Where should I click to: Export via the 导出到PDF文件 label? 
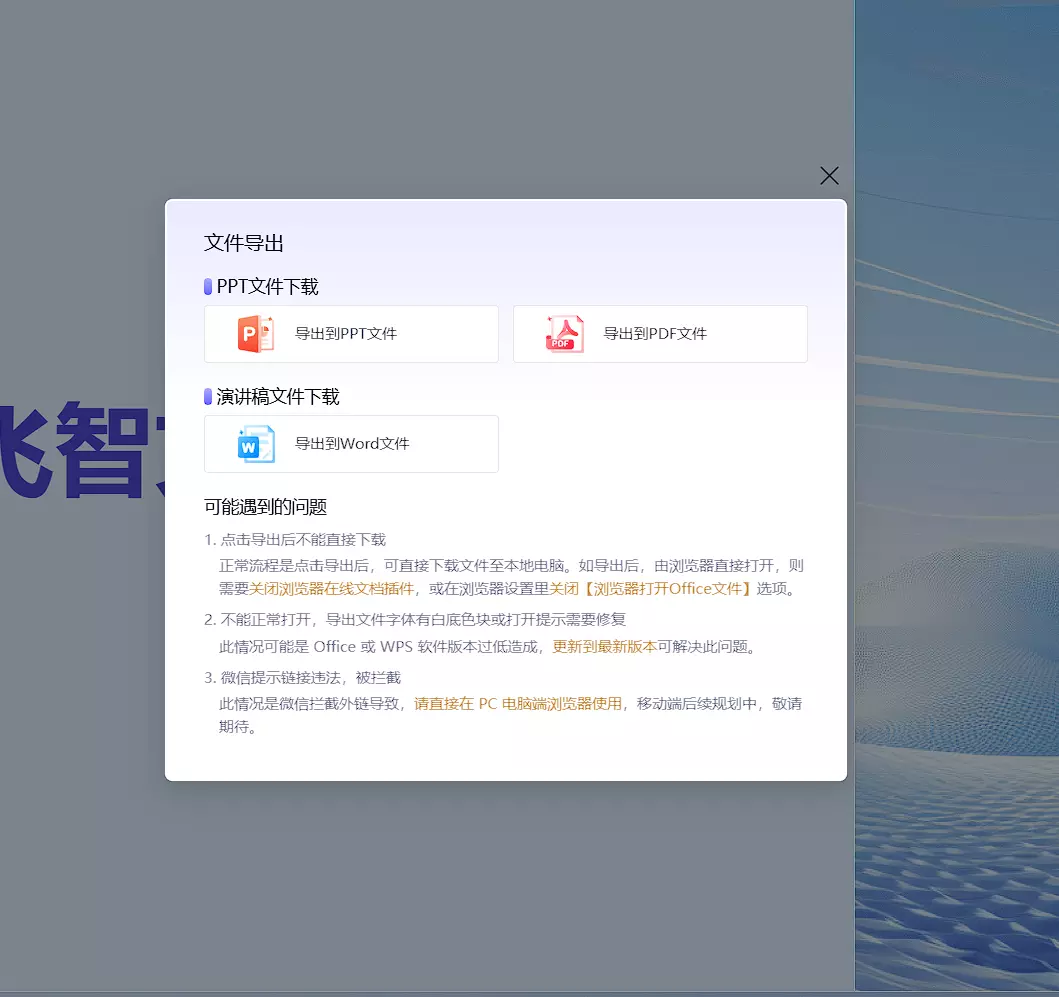[x=655, y=334]
